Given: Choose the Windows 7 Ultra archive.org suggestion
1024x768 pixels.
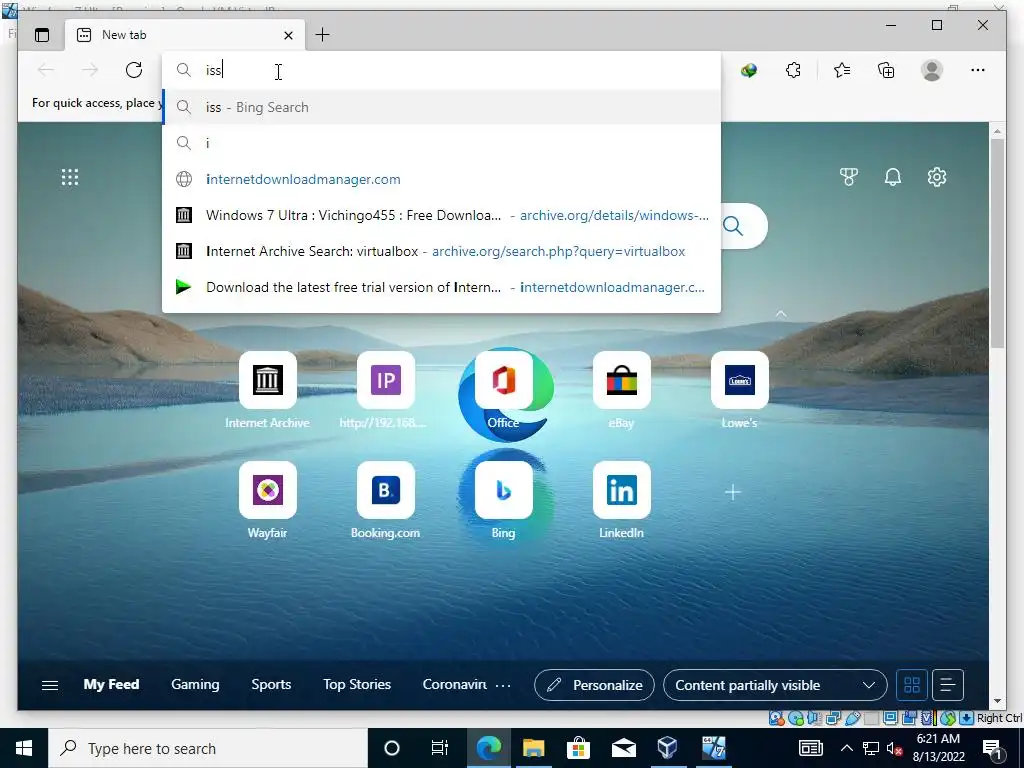Looking at the screenshot, I should tap(441, 215).
